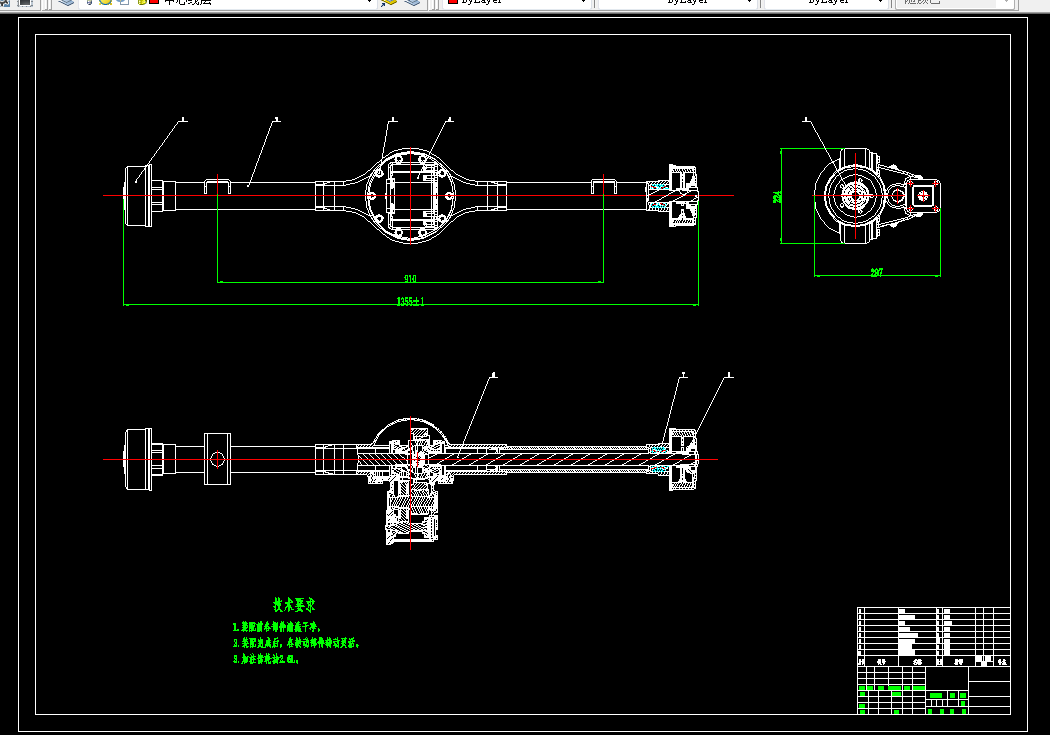Select the 297 dimension in side view

tap(877, 272)
